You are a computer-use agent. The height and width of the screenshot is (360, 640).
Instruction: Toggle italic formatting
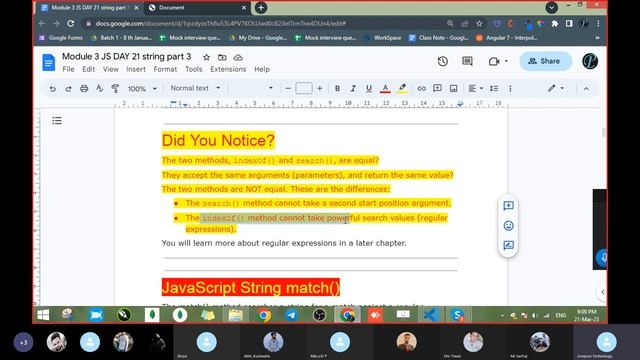coord(353,88)
